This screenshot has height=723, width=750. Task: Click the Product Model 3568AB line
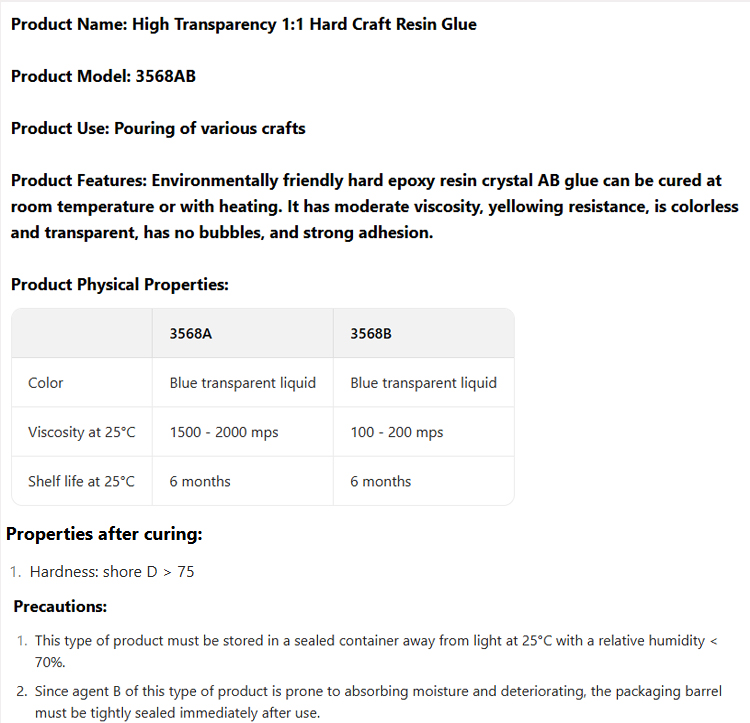tap(103, 76)
